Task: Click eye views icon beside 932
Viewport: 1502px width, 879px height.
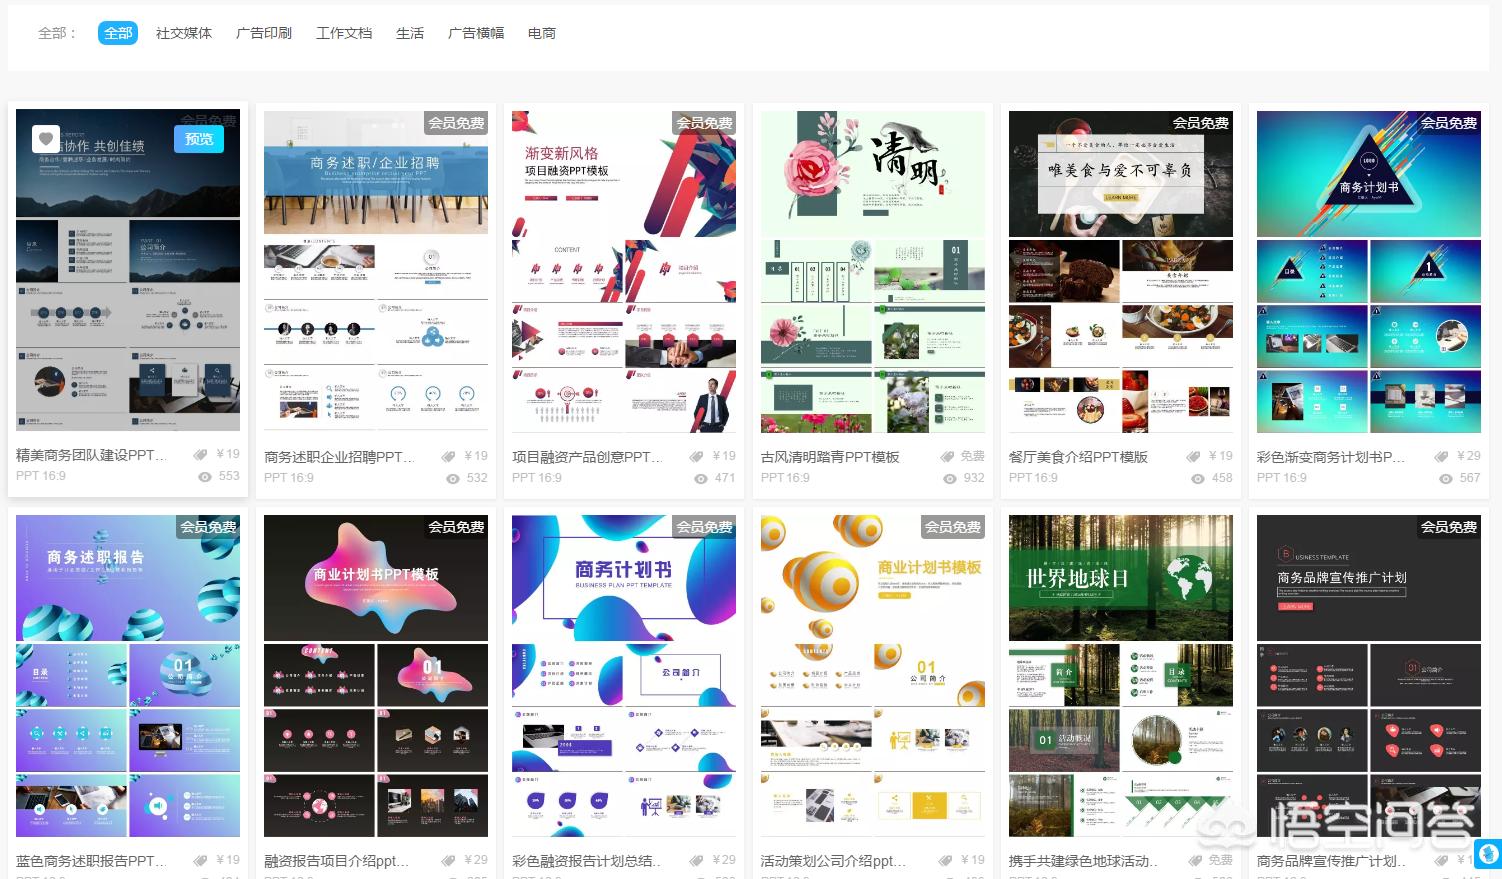Action: pyautogui.click(x=950, y=479)
